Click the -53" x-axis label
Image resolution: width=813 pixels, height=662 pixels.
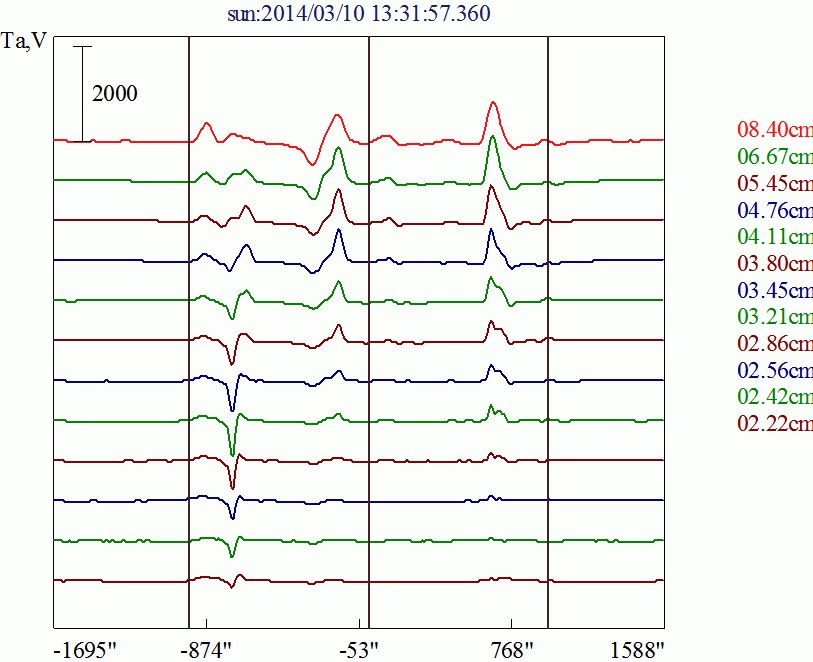359,650
